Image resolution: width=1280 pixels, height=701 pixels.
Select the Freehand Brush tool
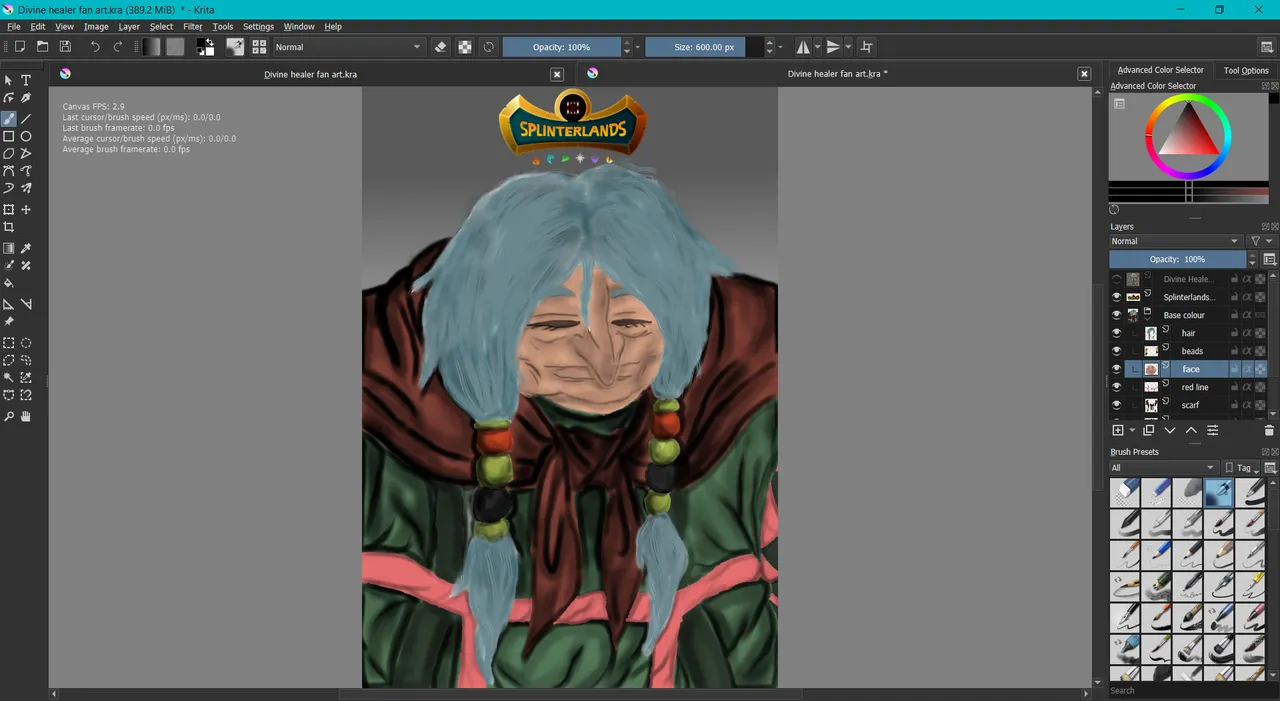click(x=9, y=118)
